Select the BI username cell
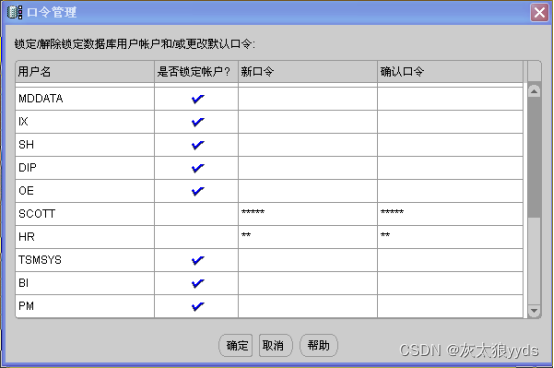The height and width of the screenshot is (368, 554). [x=85, y=283]
